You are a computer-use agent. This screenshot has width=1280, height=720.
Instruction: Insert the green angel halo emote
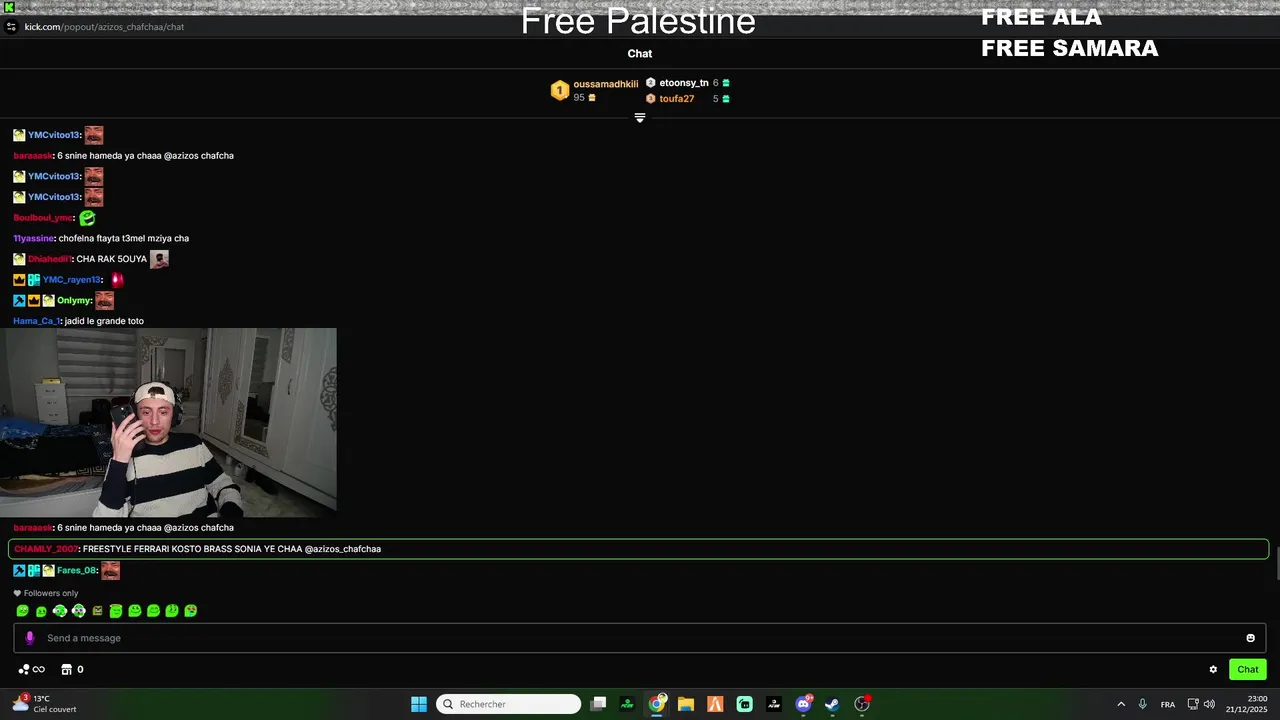click(x=116, y=611)
